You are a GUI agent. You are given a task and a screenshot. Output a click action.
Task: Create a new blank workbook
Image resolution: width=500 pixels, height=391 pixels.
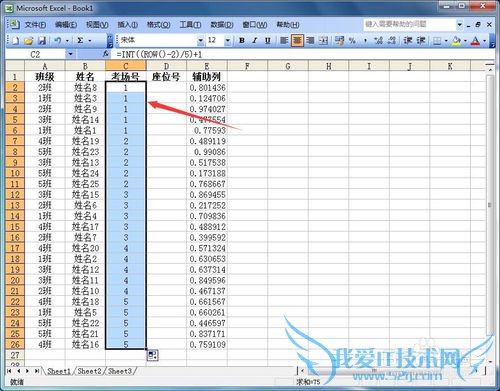[15, 41]
